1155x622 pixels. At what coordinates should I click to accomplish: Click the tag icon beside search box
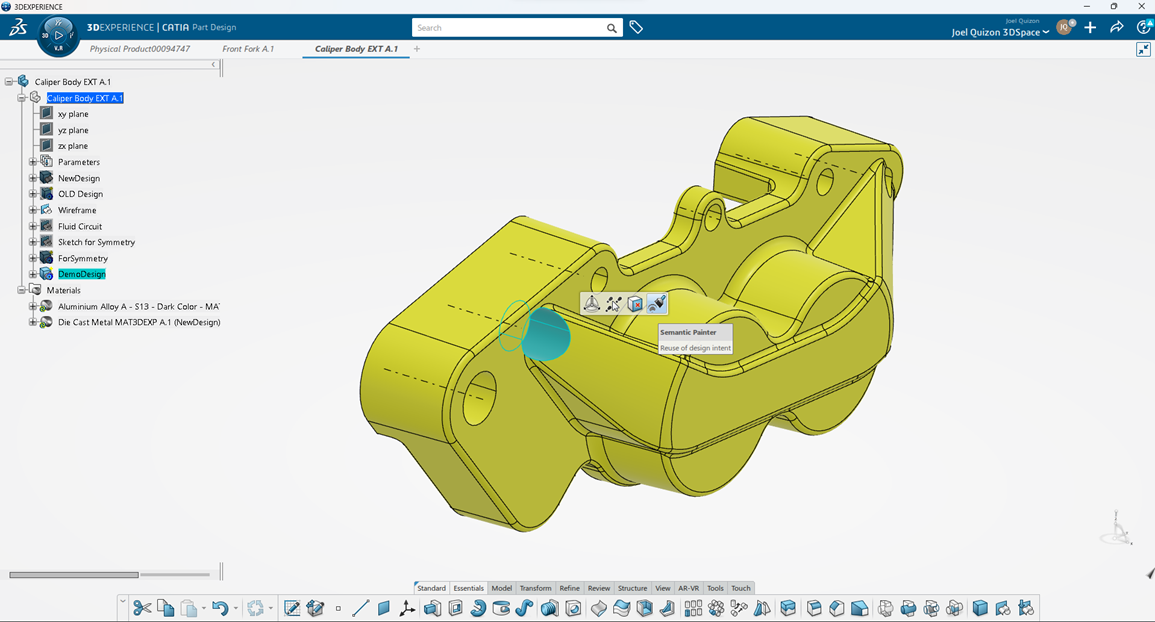pyautogui.click(x=636, y=28)
